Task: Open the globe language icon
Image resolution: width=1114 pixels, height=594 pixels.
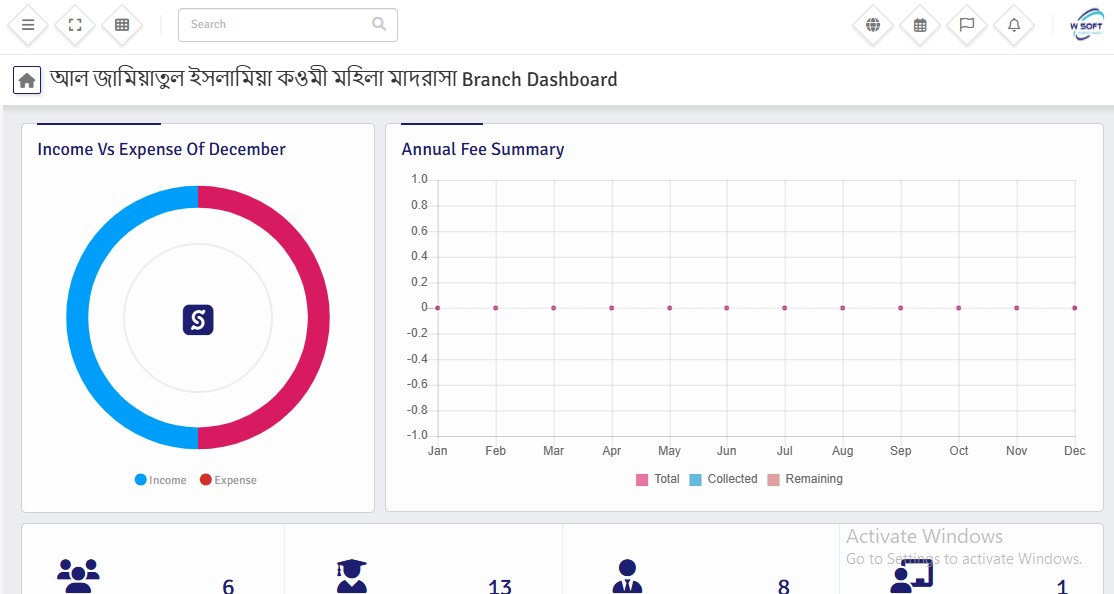Action: tap(873, 25)
